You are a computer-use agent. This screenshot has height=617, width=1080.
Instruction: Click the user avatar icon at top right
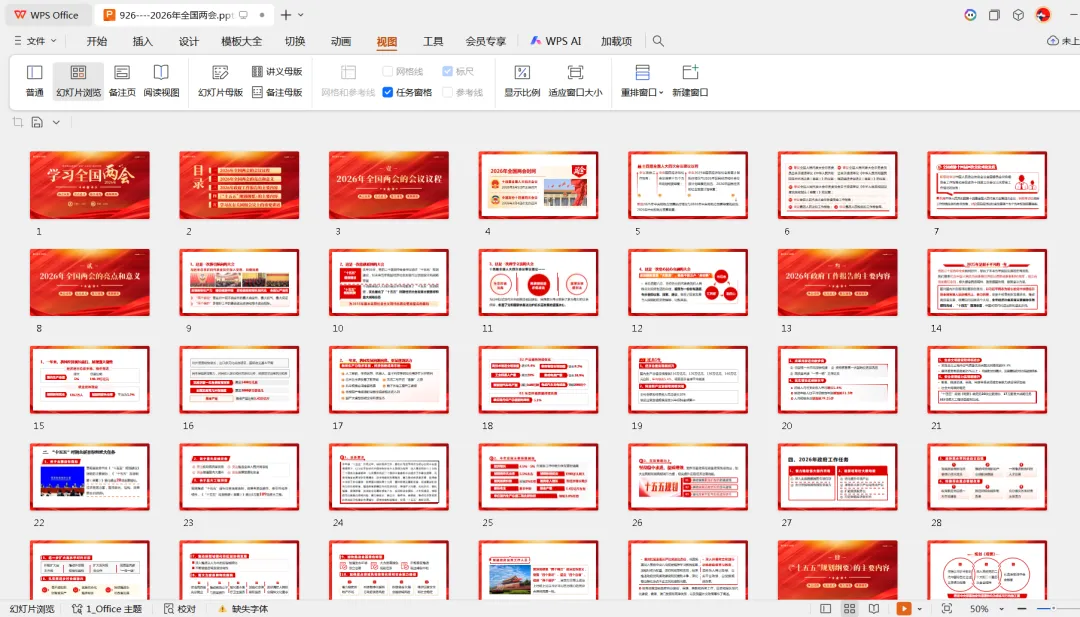click(x=1043, y=14)
